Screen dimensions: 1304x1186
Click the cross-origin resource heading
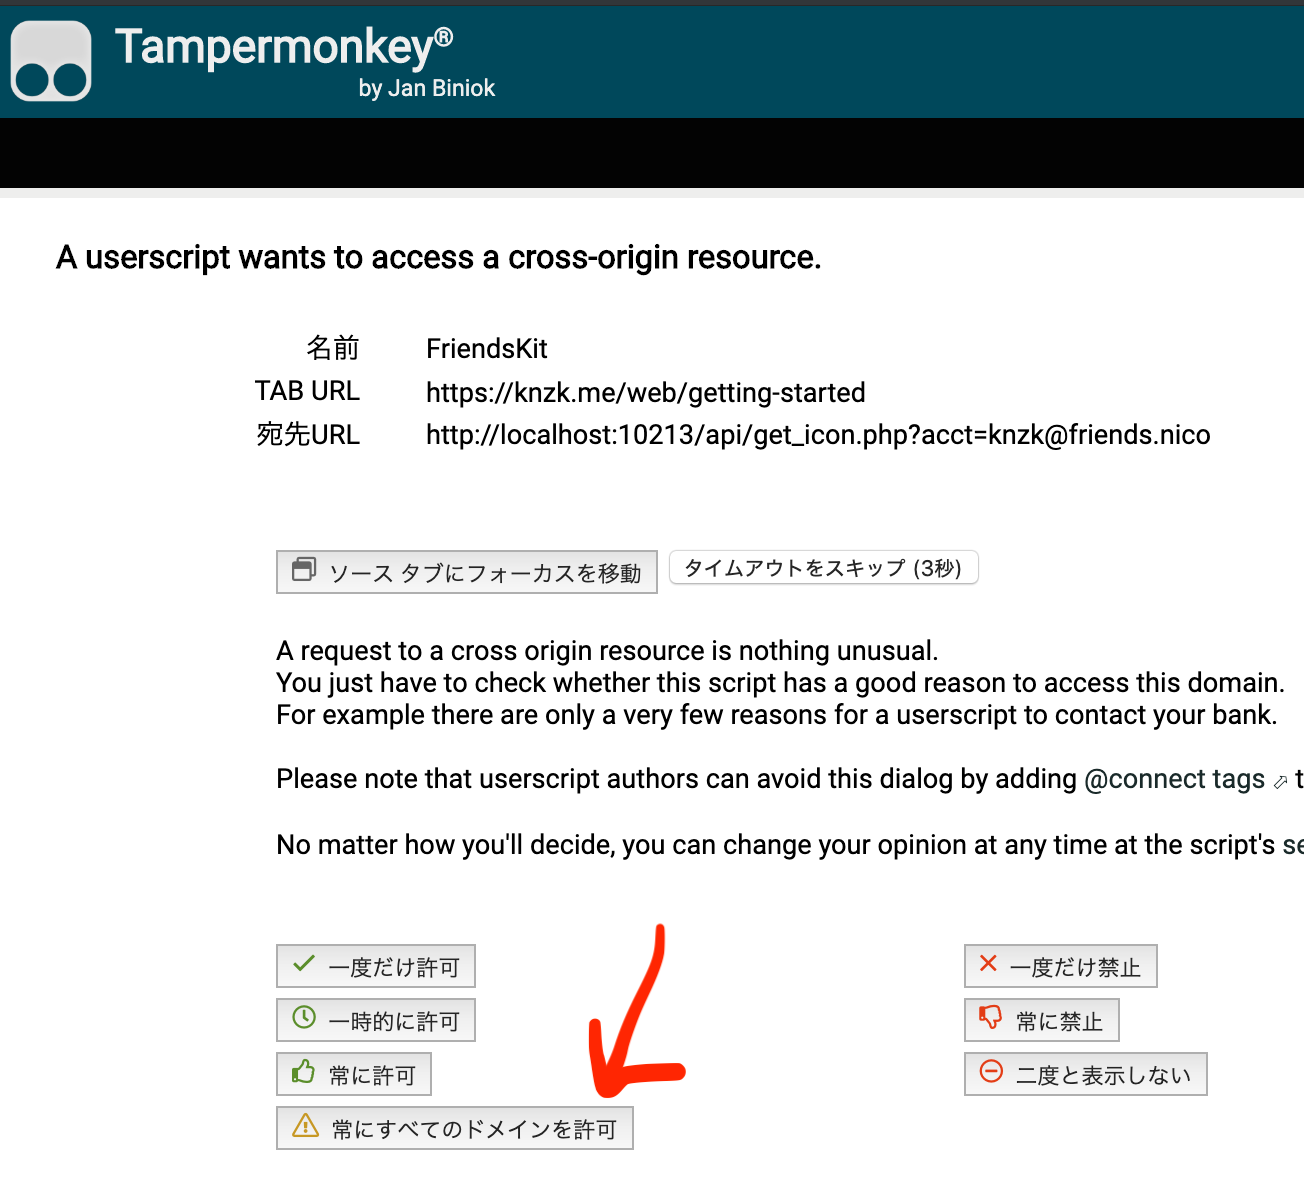point(439,257)
